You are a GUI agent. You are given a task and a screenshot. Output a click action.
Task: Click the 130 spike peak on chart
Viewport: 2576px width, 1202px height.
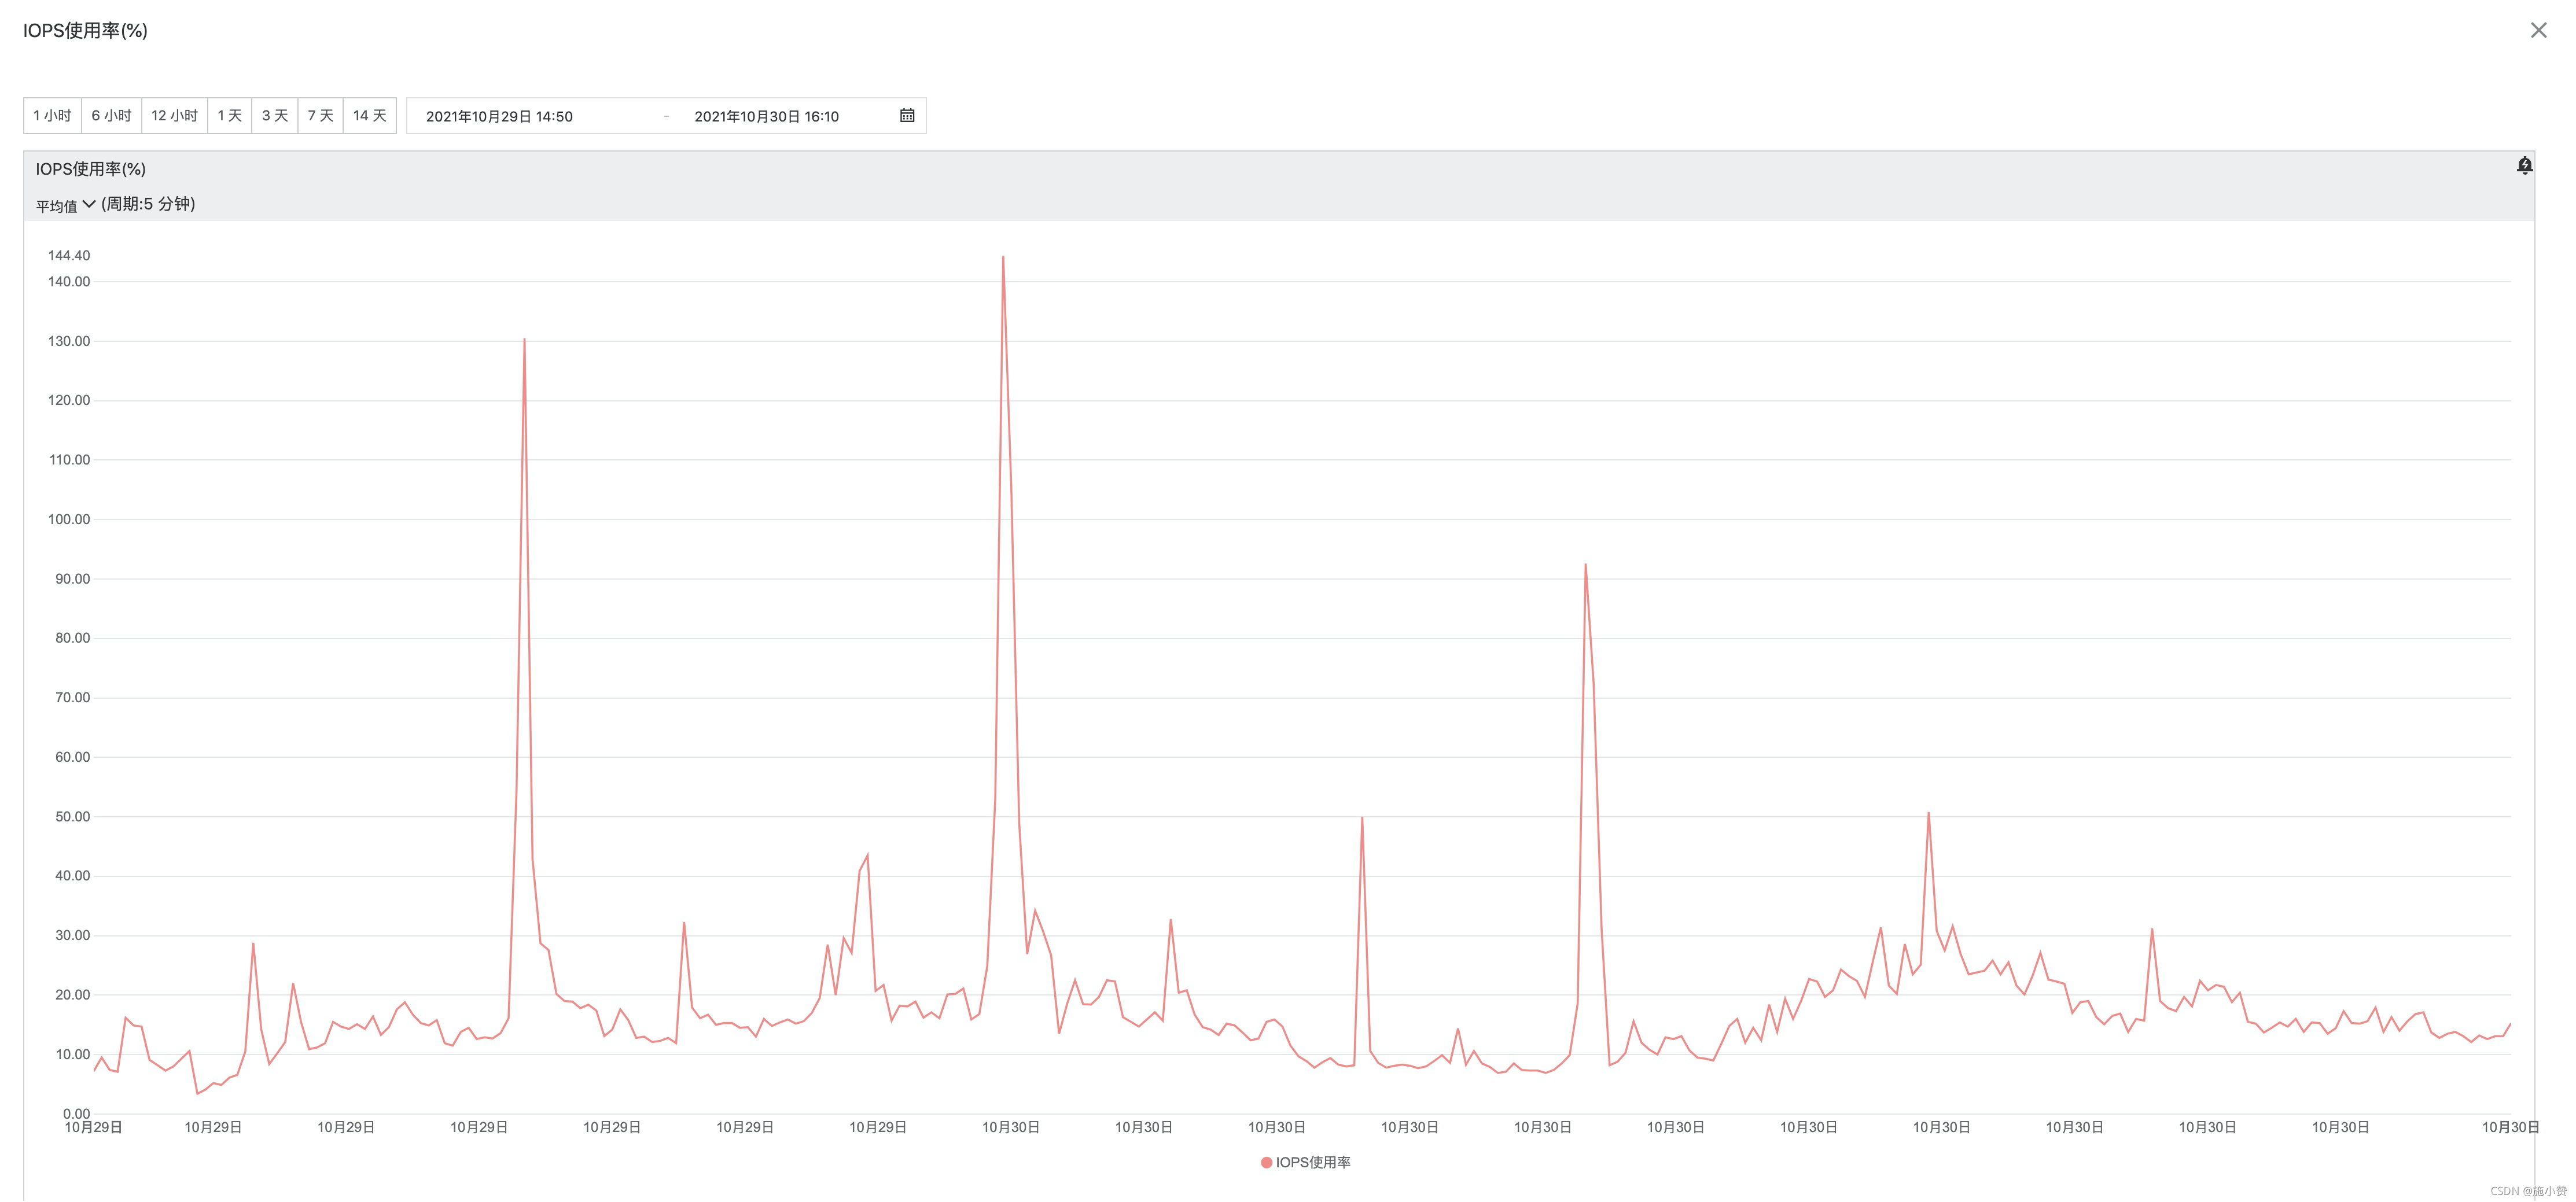pyautogui.click(x=524, y=340)
